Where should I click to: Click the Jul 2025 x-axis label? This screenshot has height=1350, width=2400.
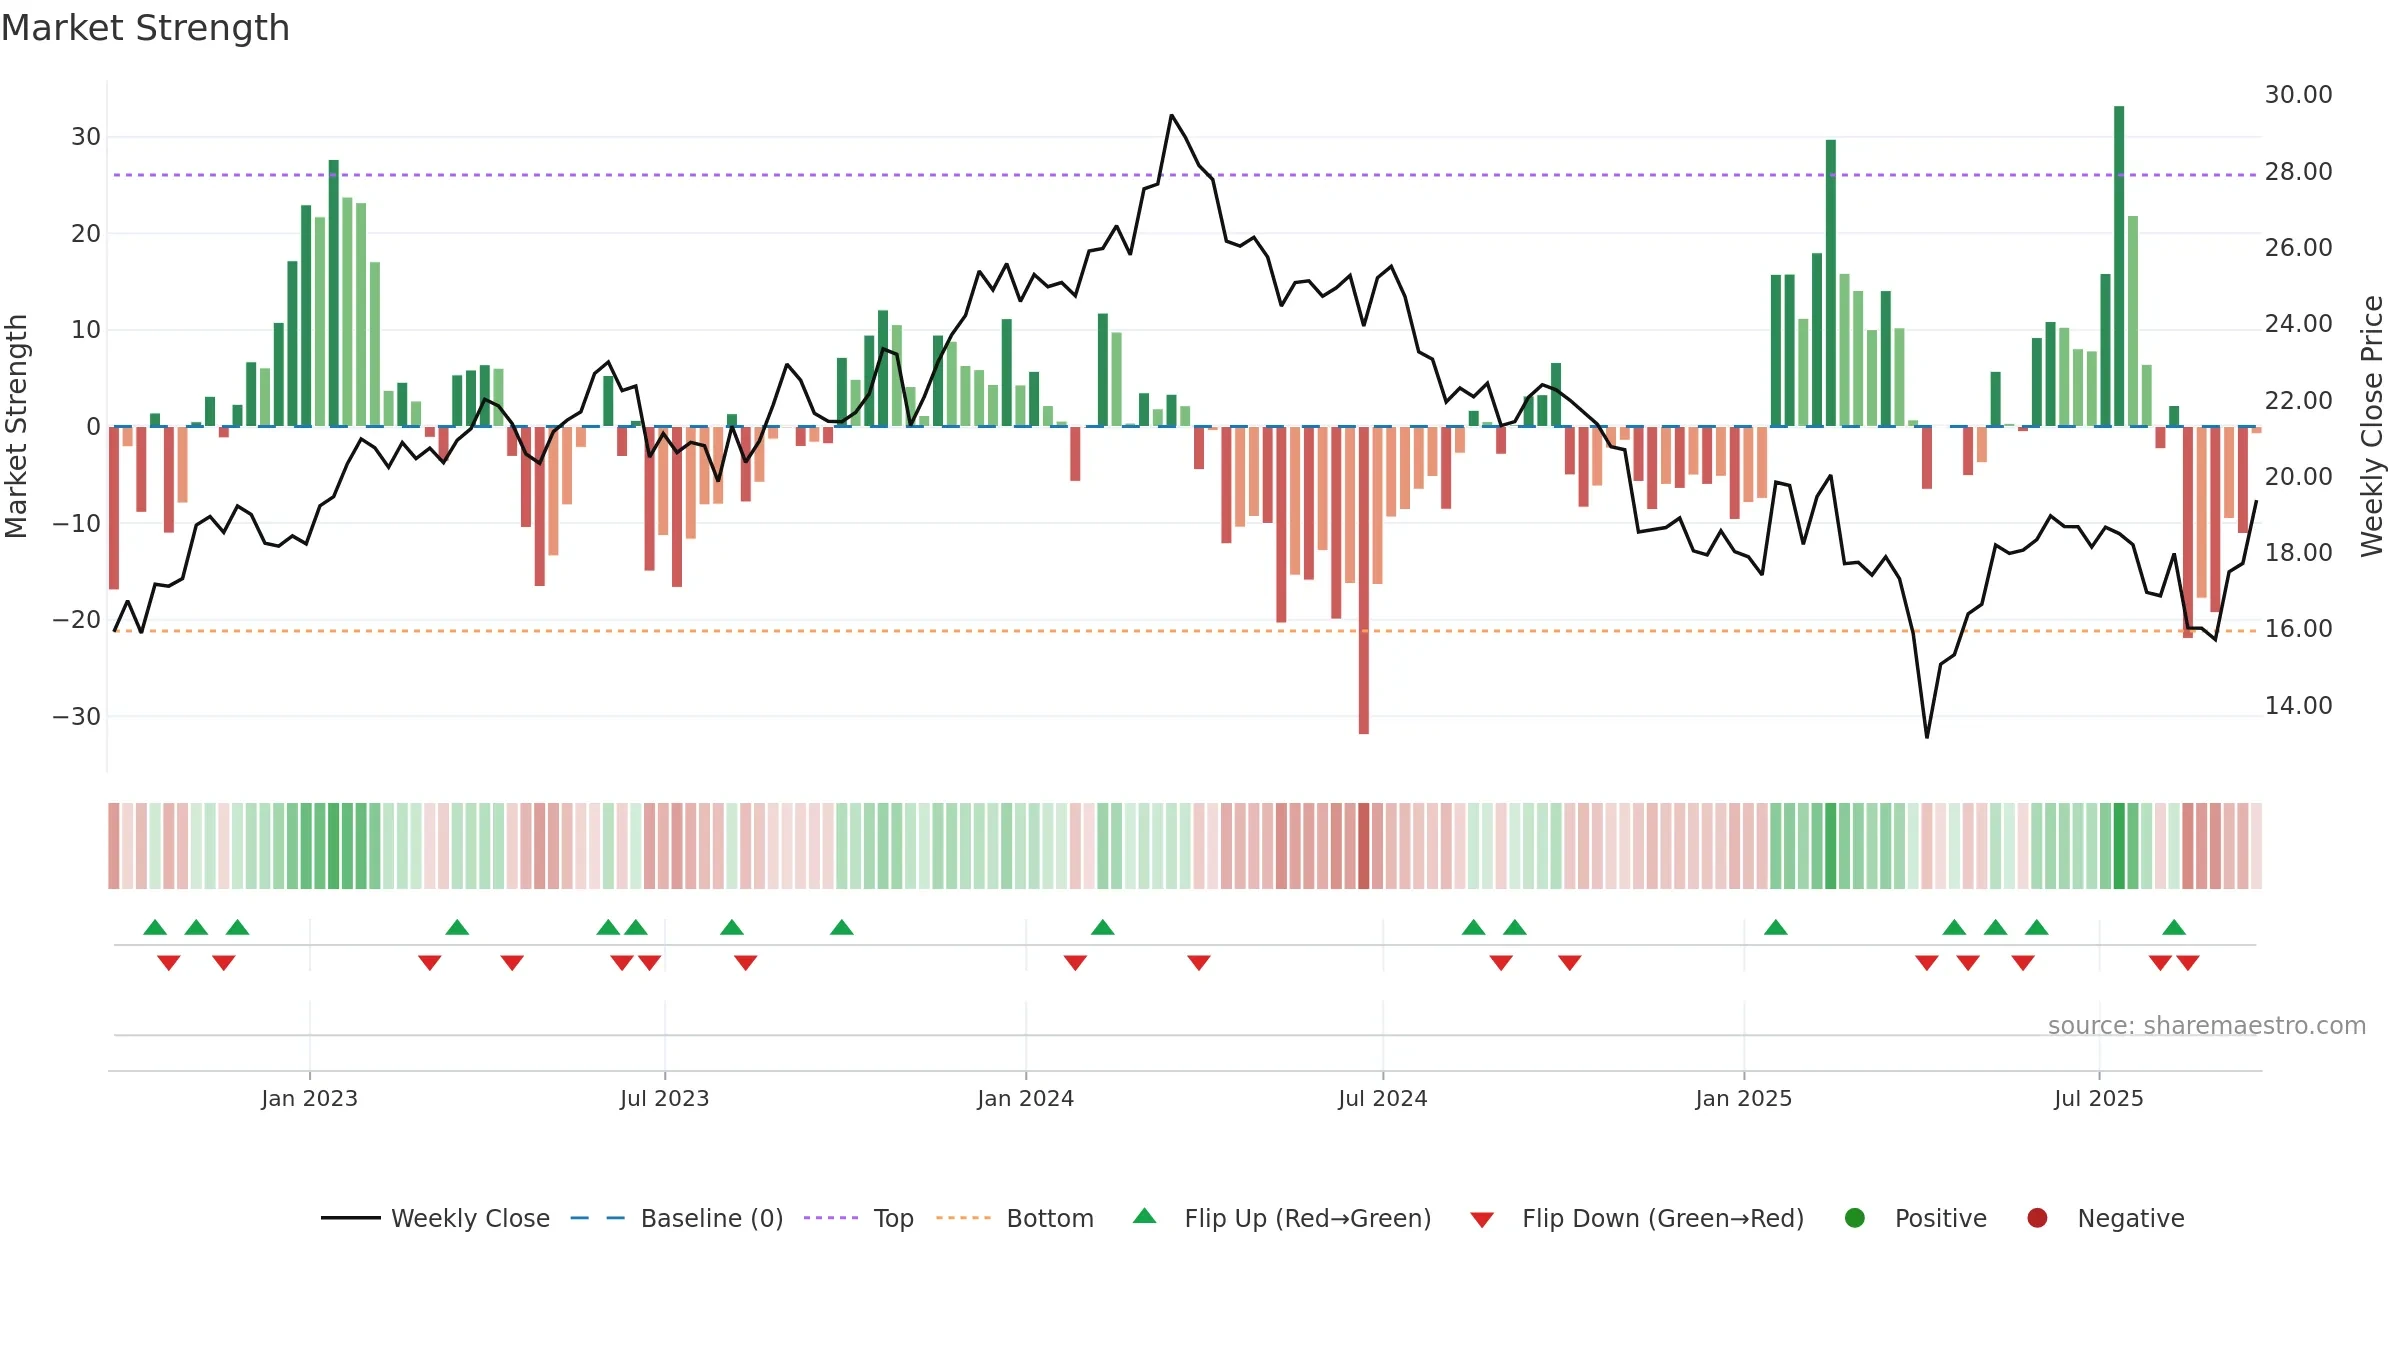pos(2098,1098)
